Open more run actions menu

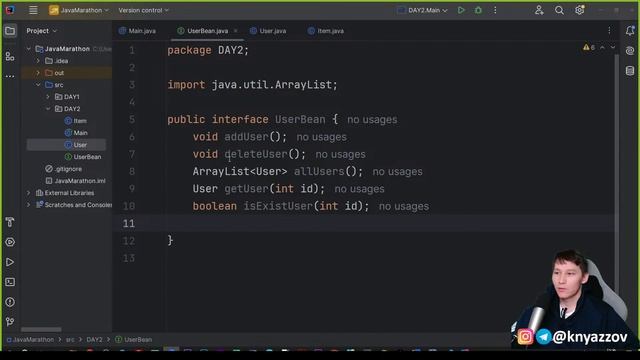click(495, 10)
